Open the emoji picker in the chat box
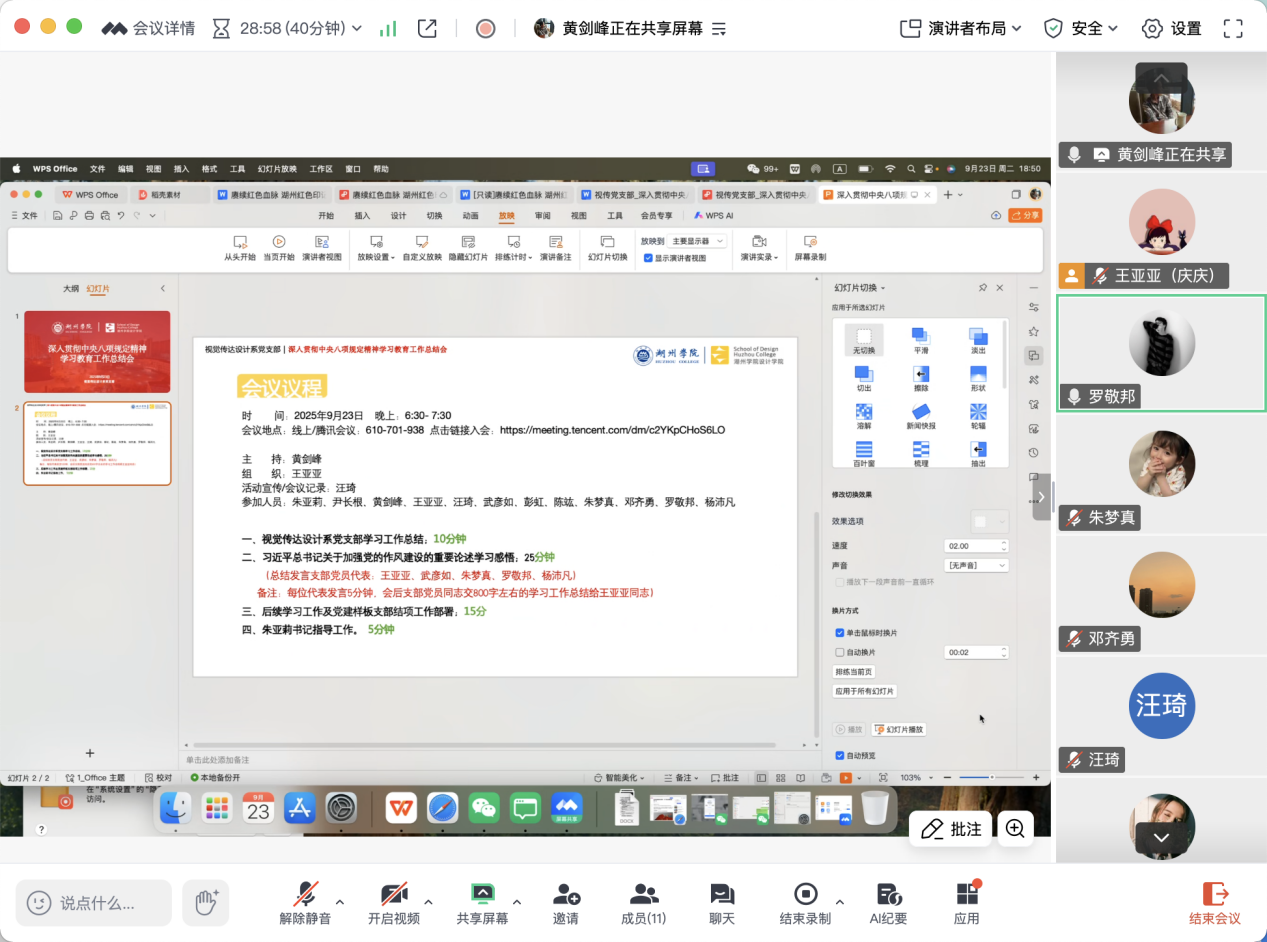Viewport: 1267px width, 942px height. coord(39,903)
